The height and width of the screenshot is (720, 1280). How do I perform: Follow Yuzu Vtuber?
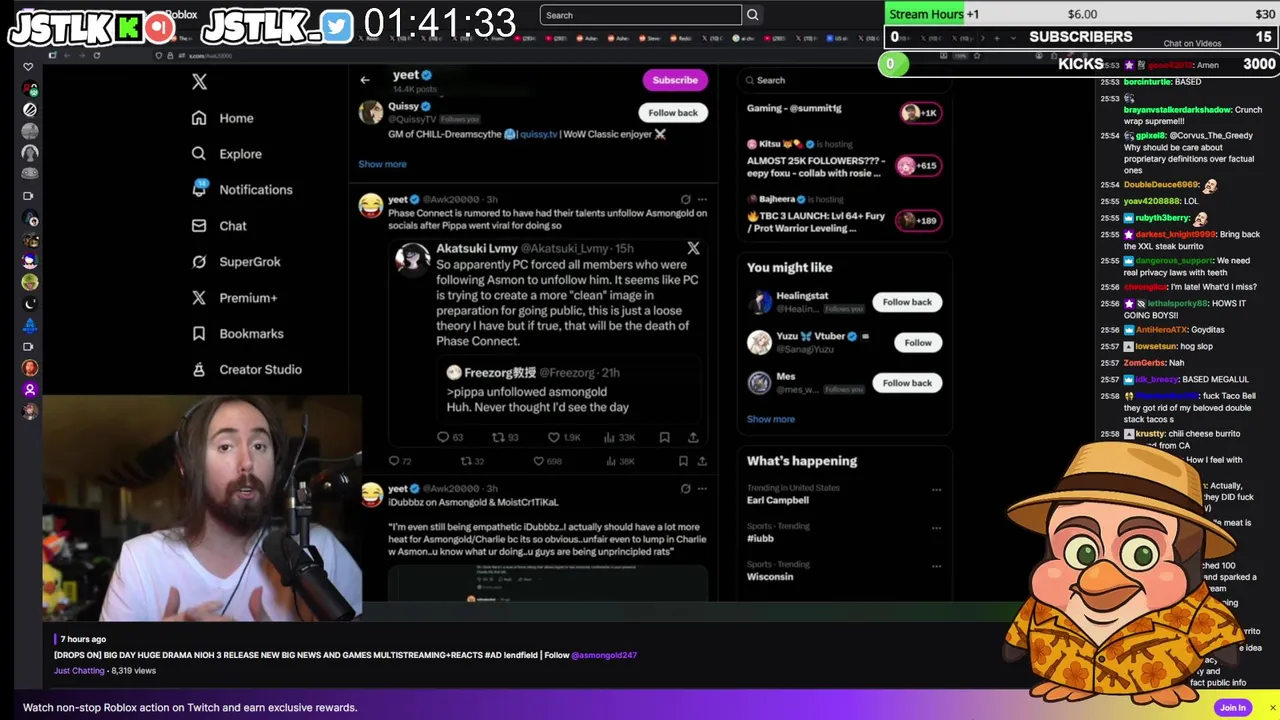point(918,343)
